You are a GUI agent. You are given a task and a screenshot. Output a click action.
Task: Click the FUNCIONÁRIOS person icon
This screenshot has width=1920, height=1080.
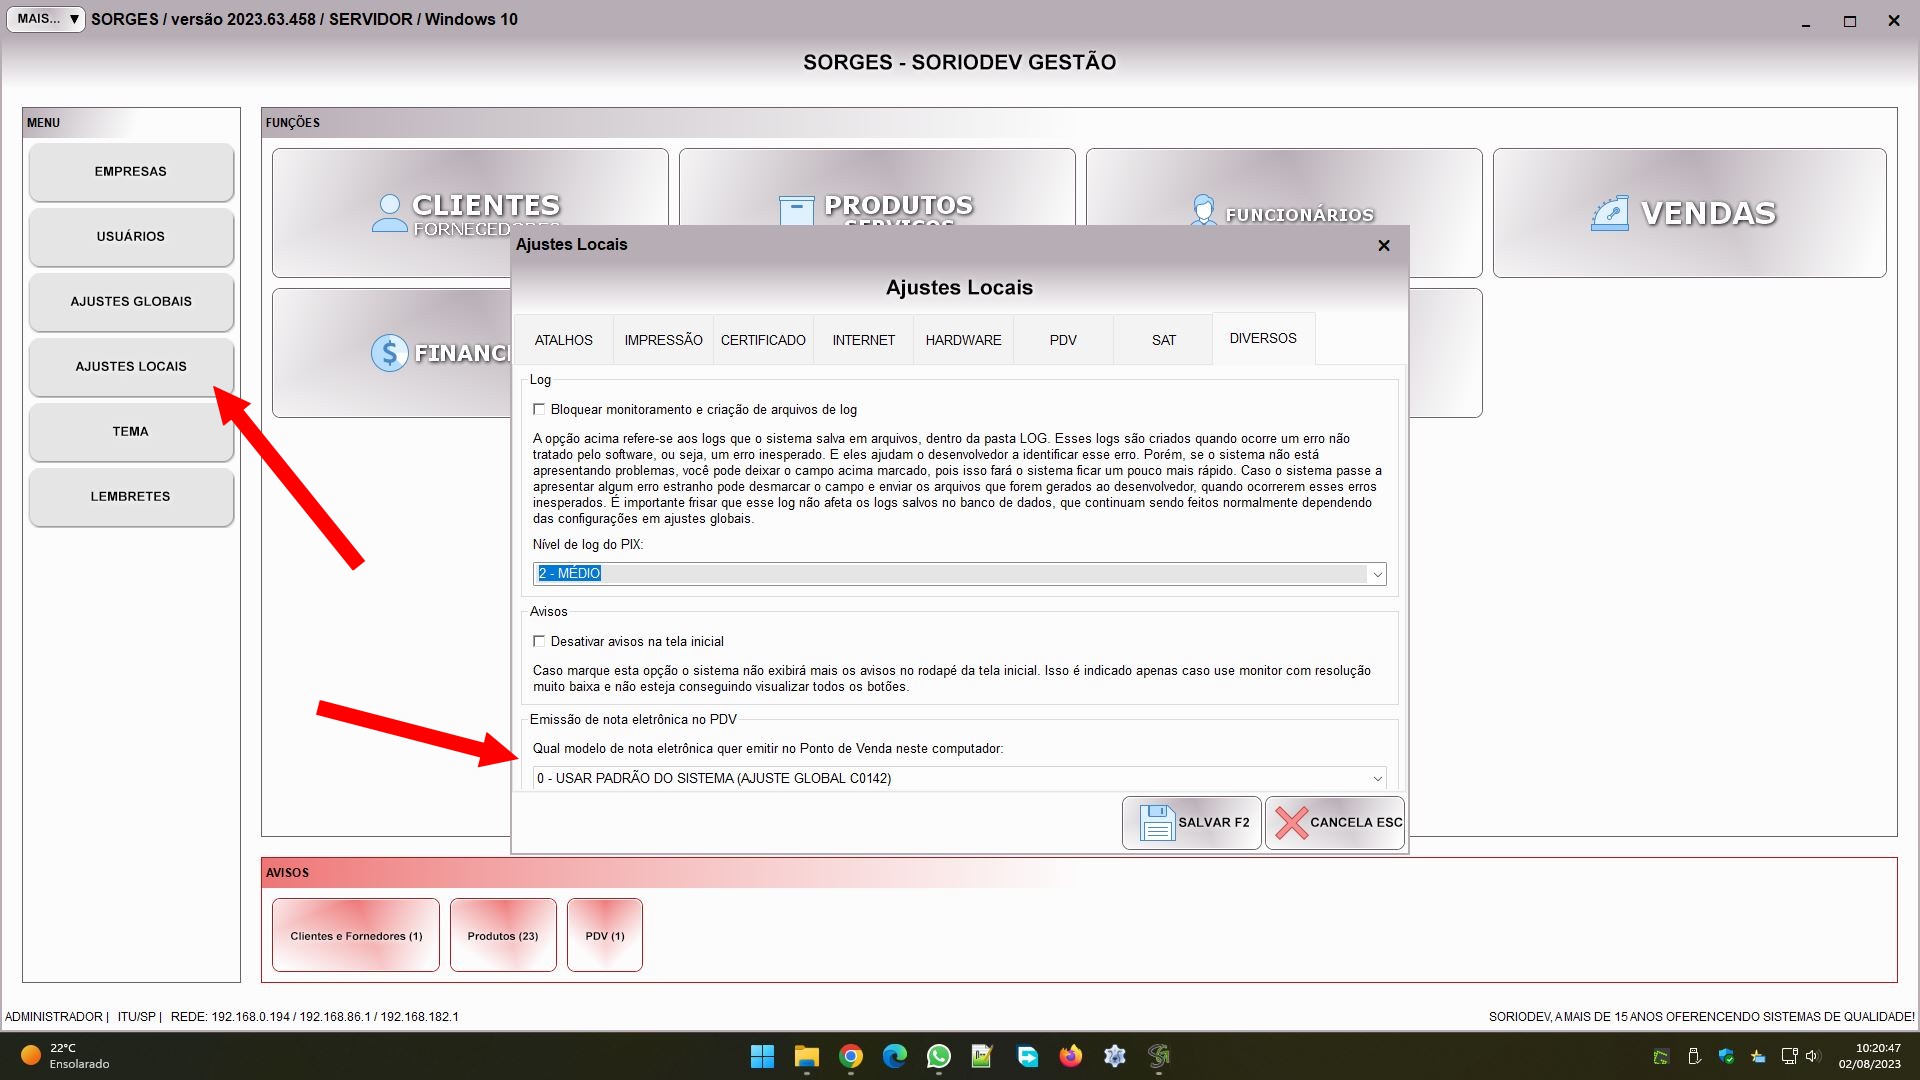coord(1203,210)
